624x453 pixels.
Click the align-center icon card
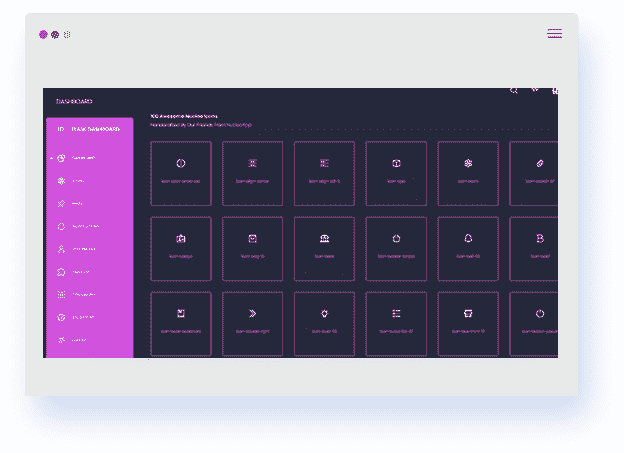click(253, 172)
